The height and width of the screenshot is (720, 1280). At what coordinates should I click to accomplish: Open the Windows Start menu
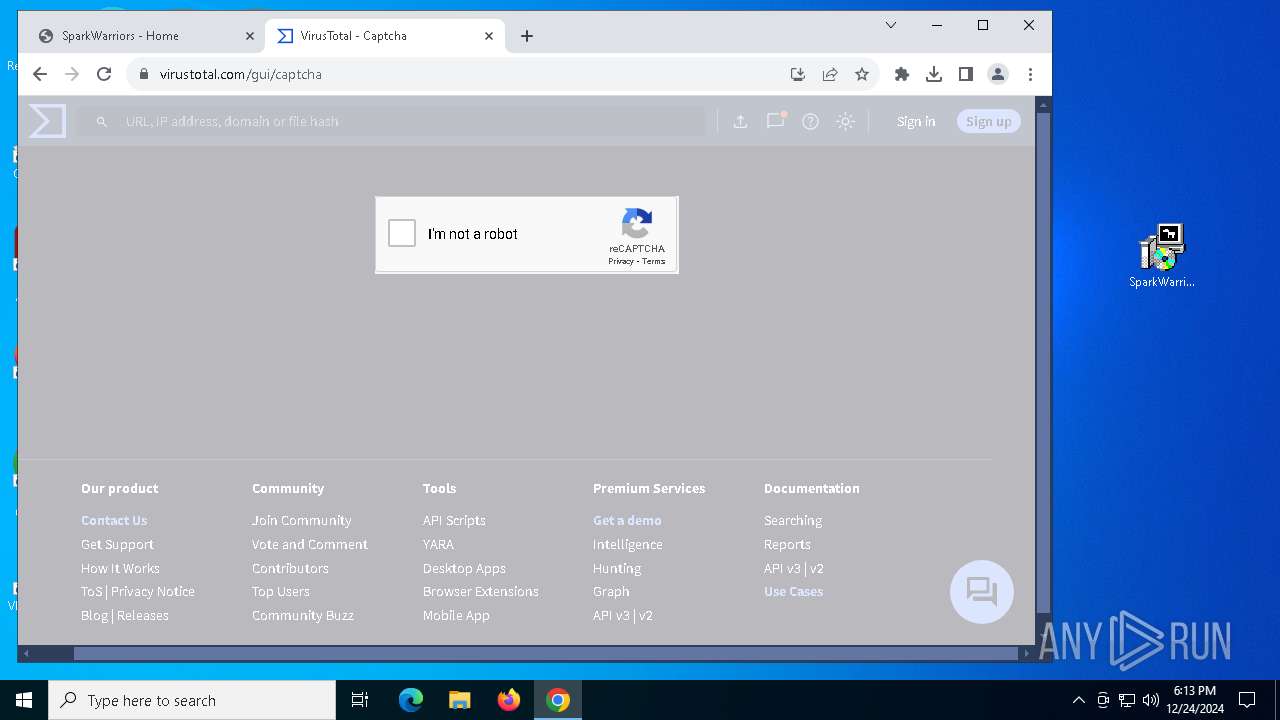coord(24,700)
